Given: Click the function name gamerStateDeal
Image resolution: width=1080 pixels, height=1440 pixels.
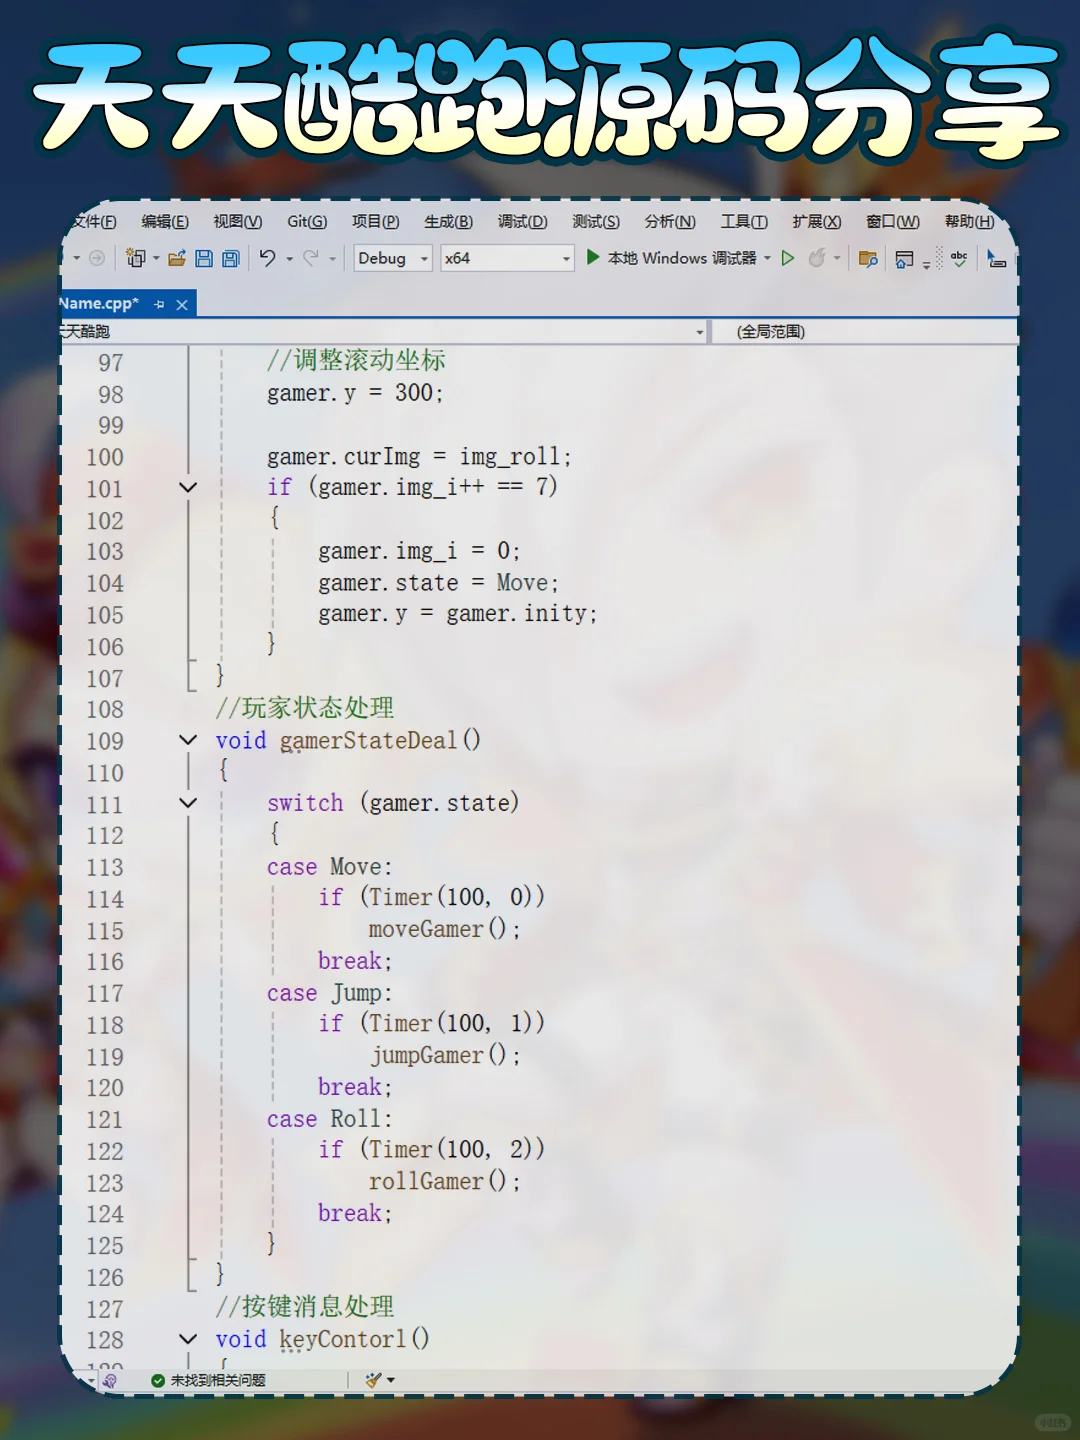Looking at the screenshot, I should click(368, 741).
